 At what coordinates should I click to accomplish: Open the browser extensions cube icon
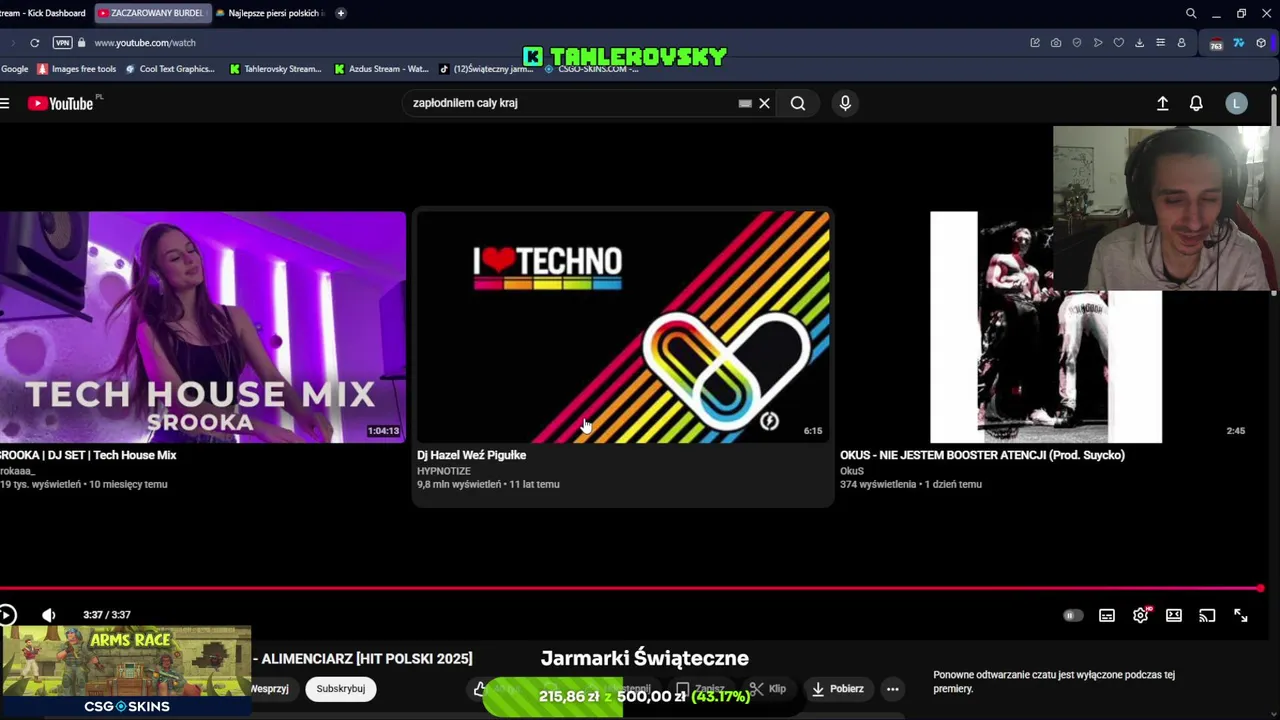[1261, 43]
